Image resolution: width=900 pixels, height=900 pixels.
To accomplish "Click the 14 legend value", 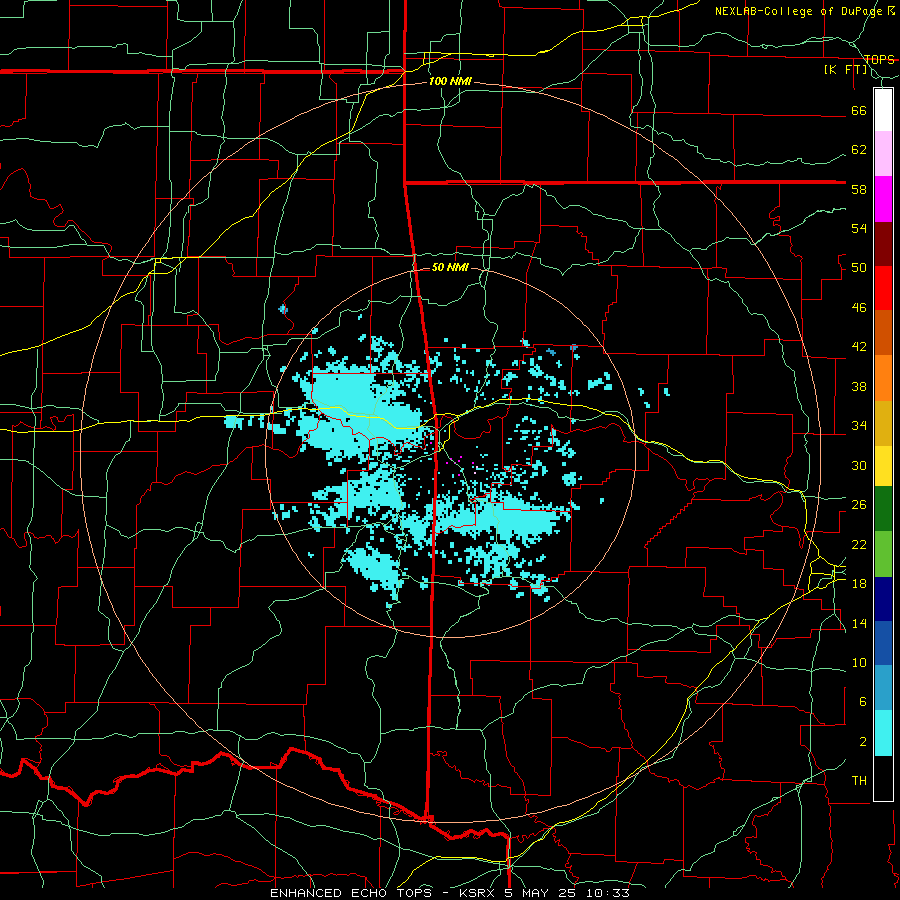I will pyautogui.click(x=859, y=623).
